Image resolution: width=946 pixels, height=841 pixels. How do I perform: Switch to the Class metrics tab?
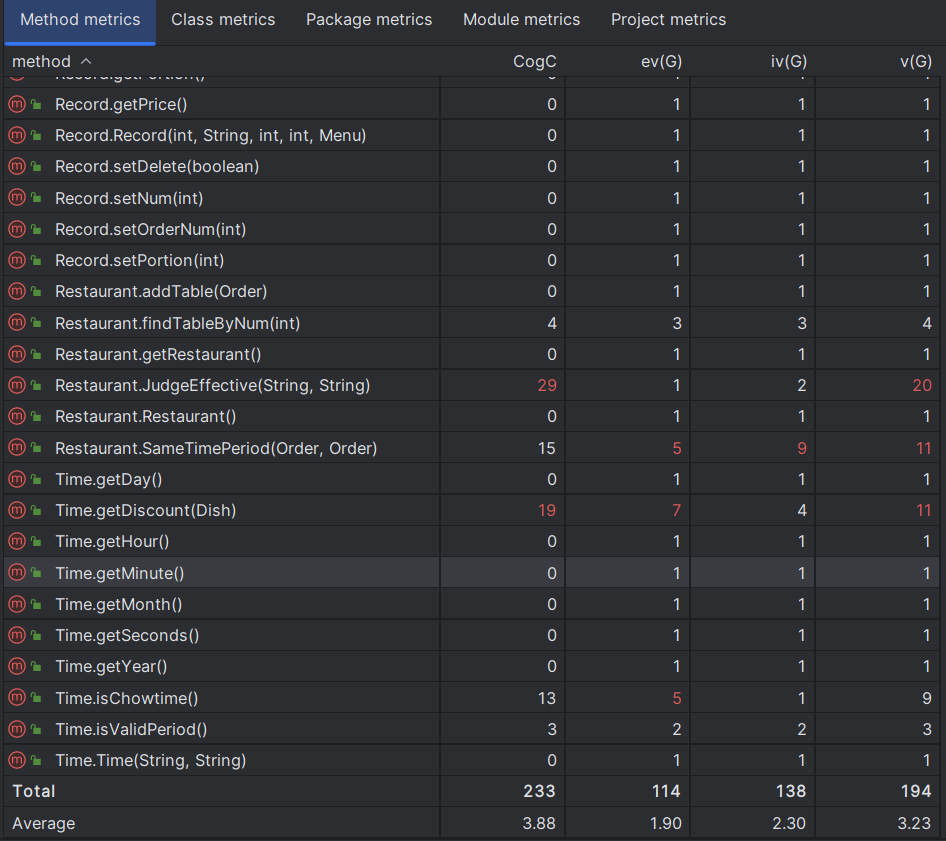click(223, 20)
